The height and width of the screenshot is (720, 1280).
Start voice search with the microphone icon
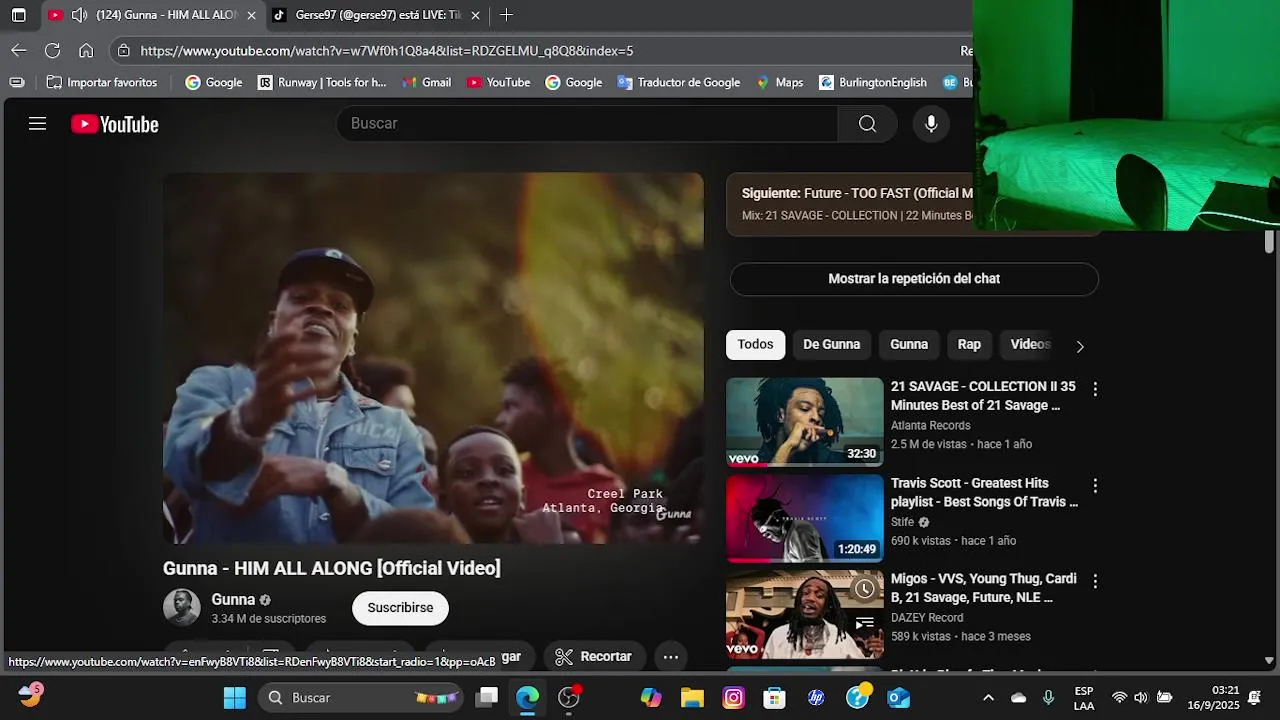click(931, 124)
